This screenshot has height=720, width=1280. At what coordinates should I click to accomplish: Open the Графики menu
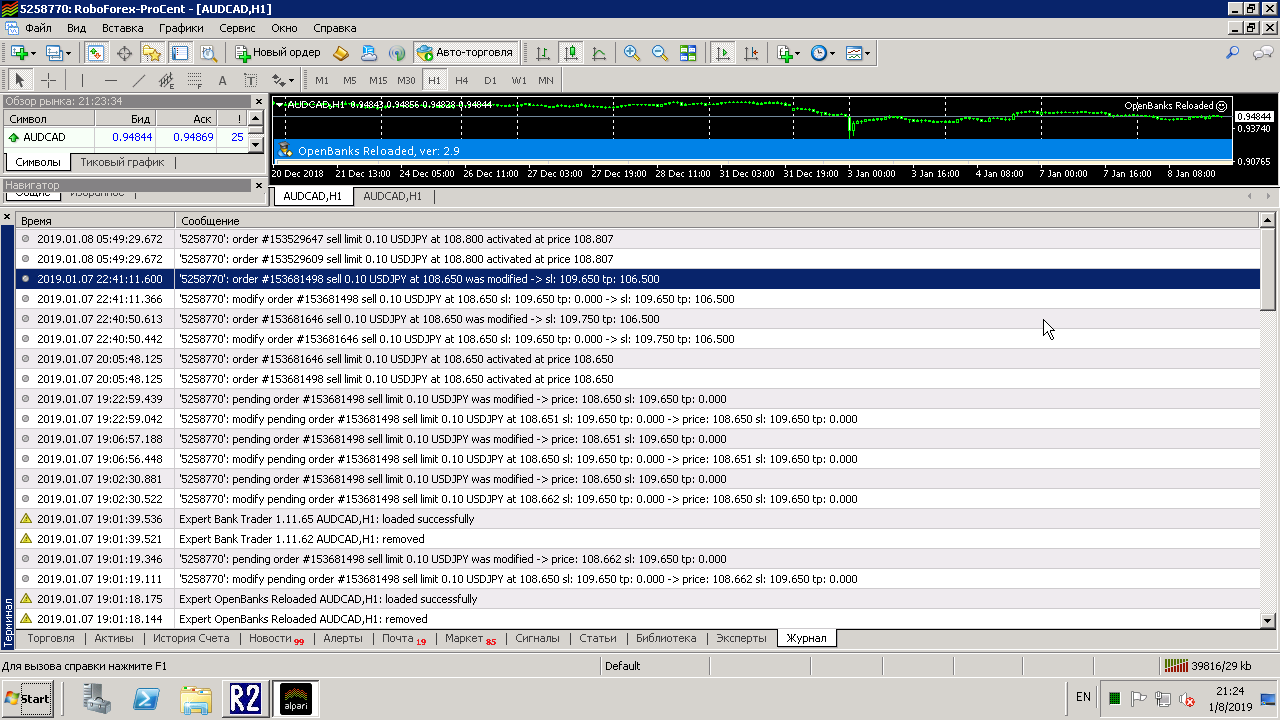click(x=181, y=28)
